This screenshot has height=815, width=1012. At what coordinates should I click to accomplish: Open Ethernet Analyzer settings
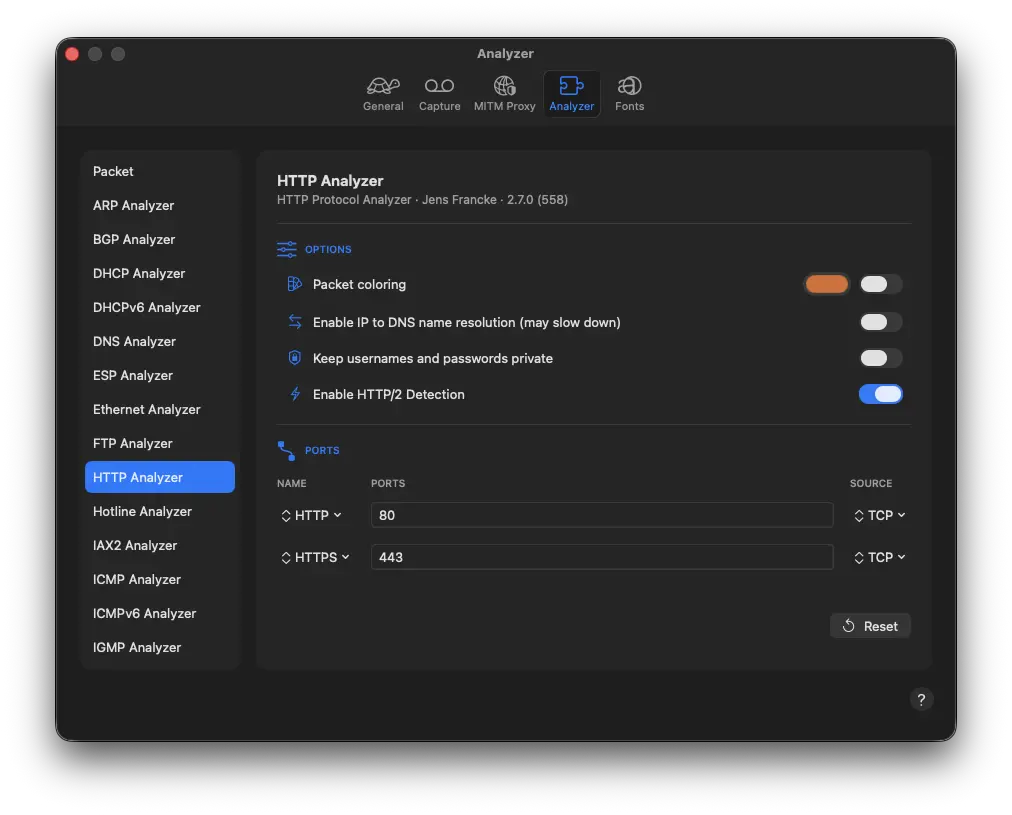click(x=159, y=409)
